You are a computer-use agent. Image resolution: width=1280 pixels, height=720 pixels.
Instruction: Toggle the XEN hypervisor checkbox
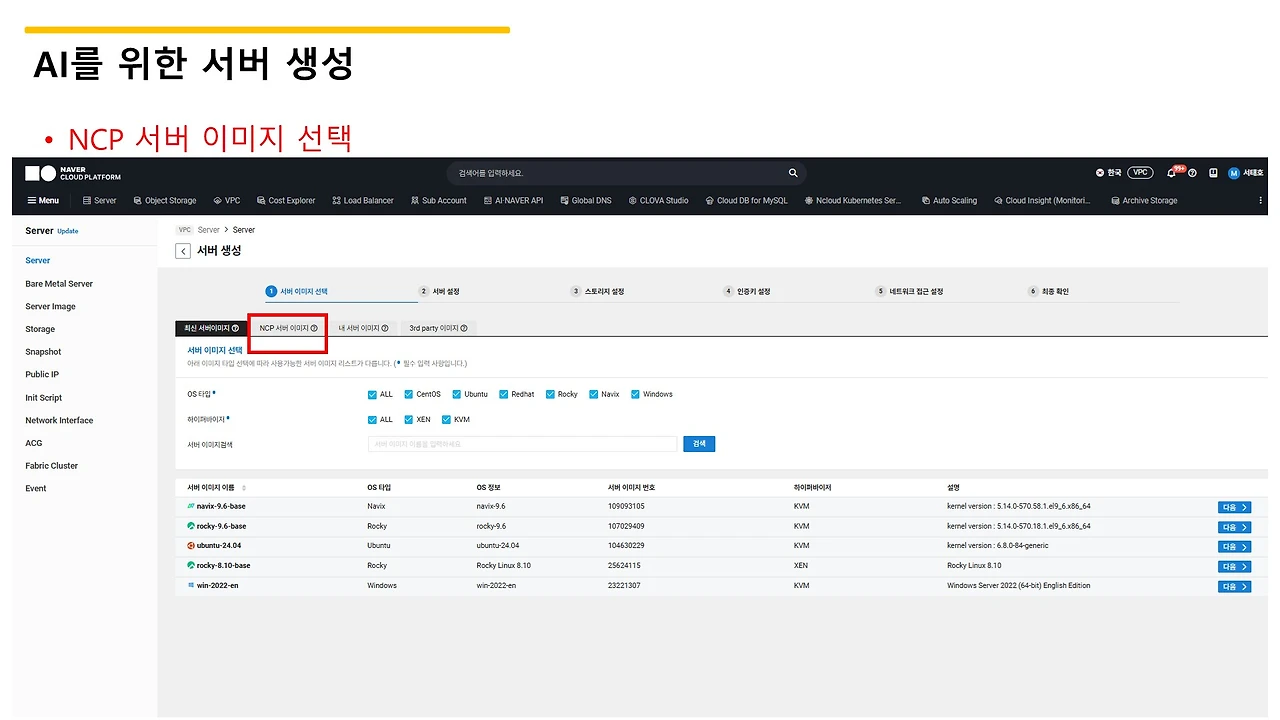click(409, 419)
